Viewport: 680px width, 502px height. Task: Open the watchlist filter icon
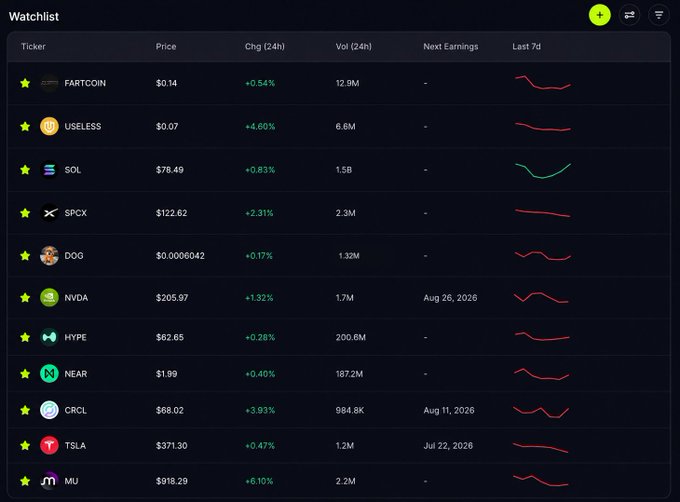[659, 15]
